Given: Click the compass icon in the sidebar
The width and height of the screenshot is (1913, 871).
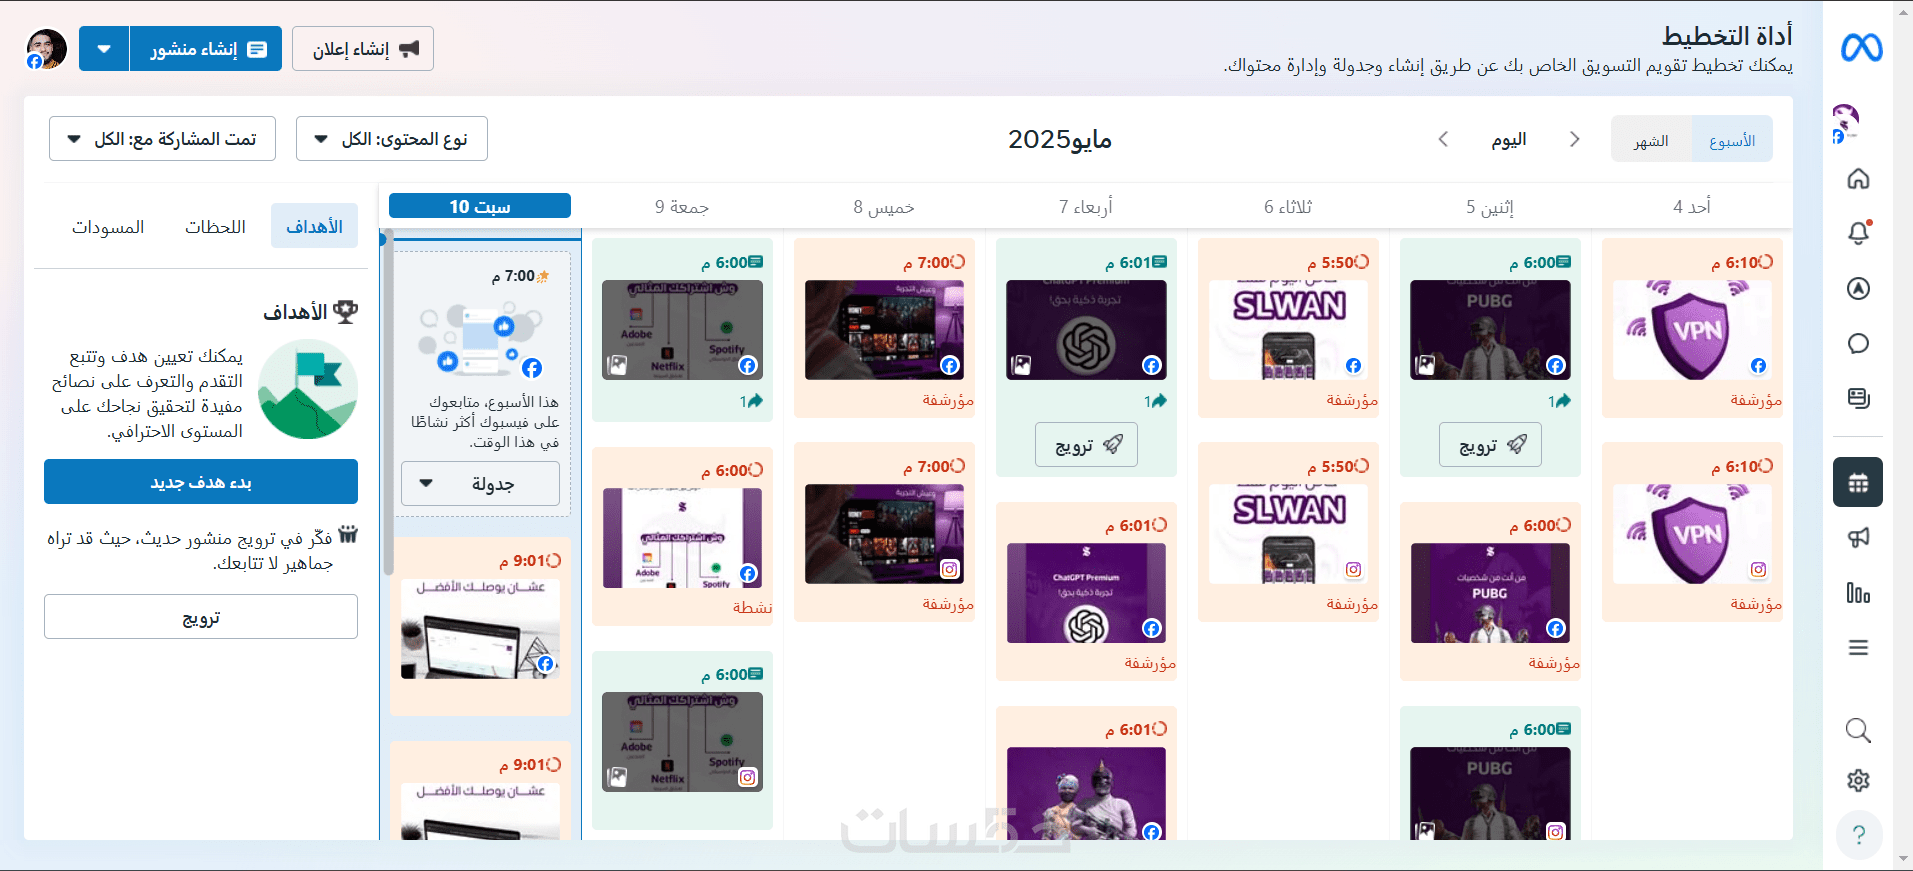Looking at the screenshot, I should 1858,289.
